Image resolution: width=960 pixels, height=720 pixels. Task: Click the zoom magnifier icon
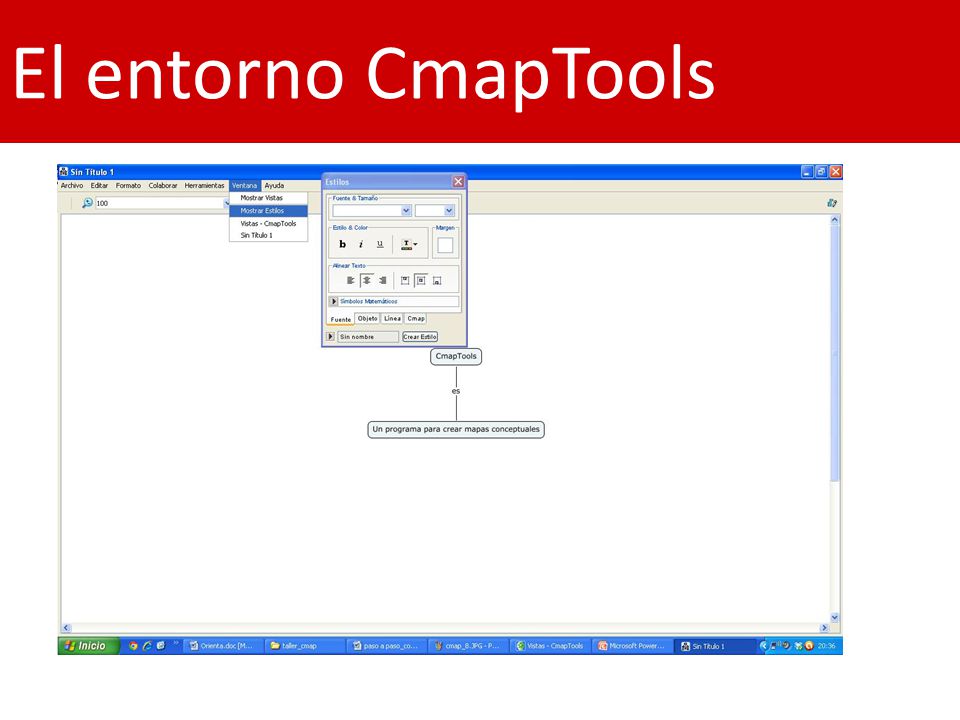coord(87,203)
